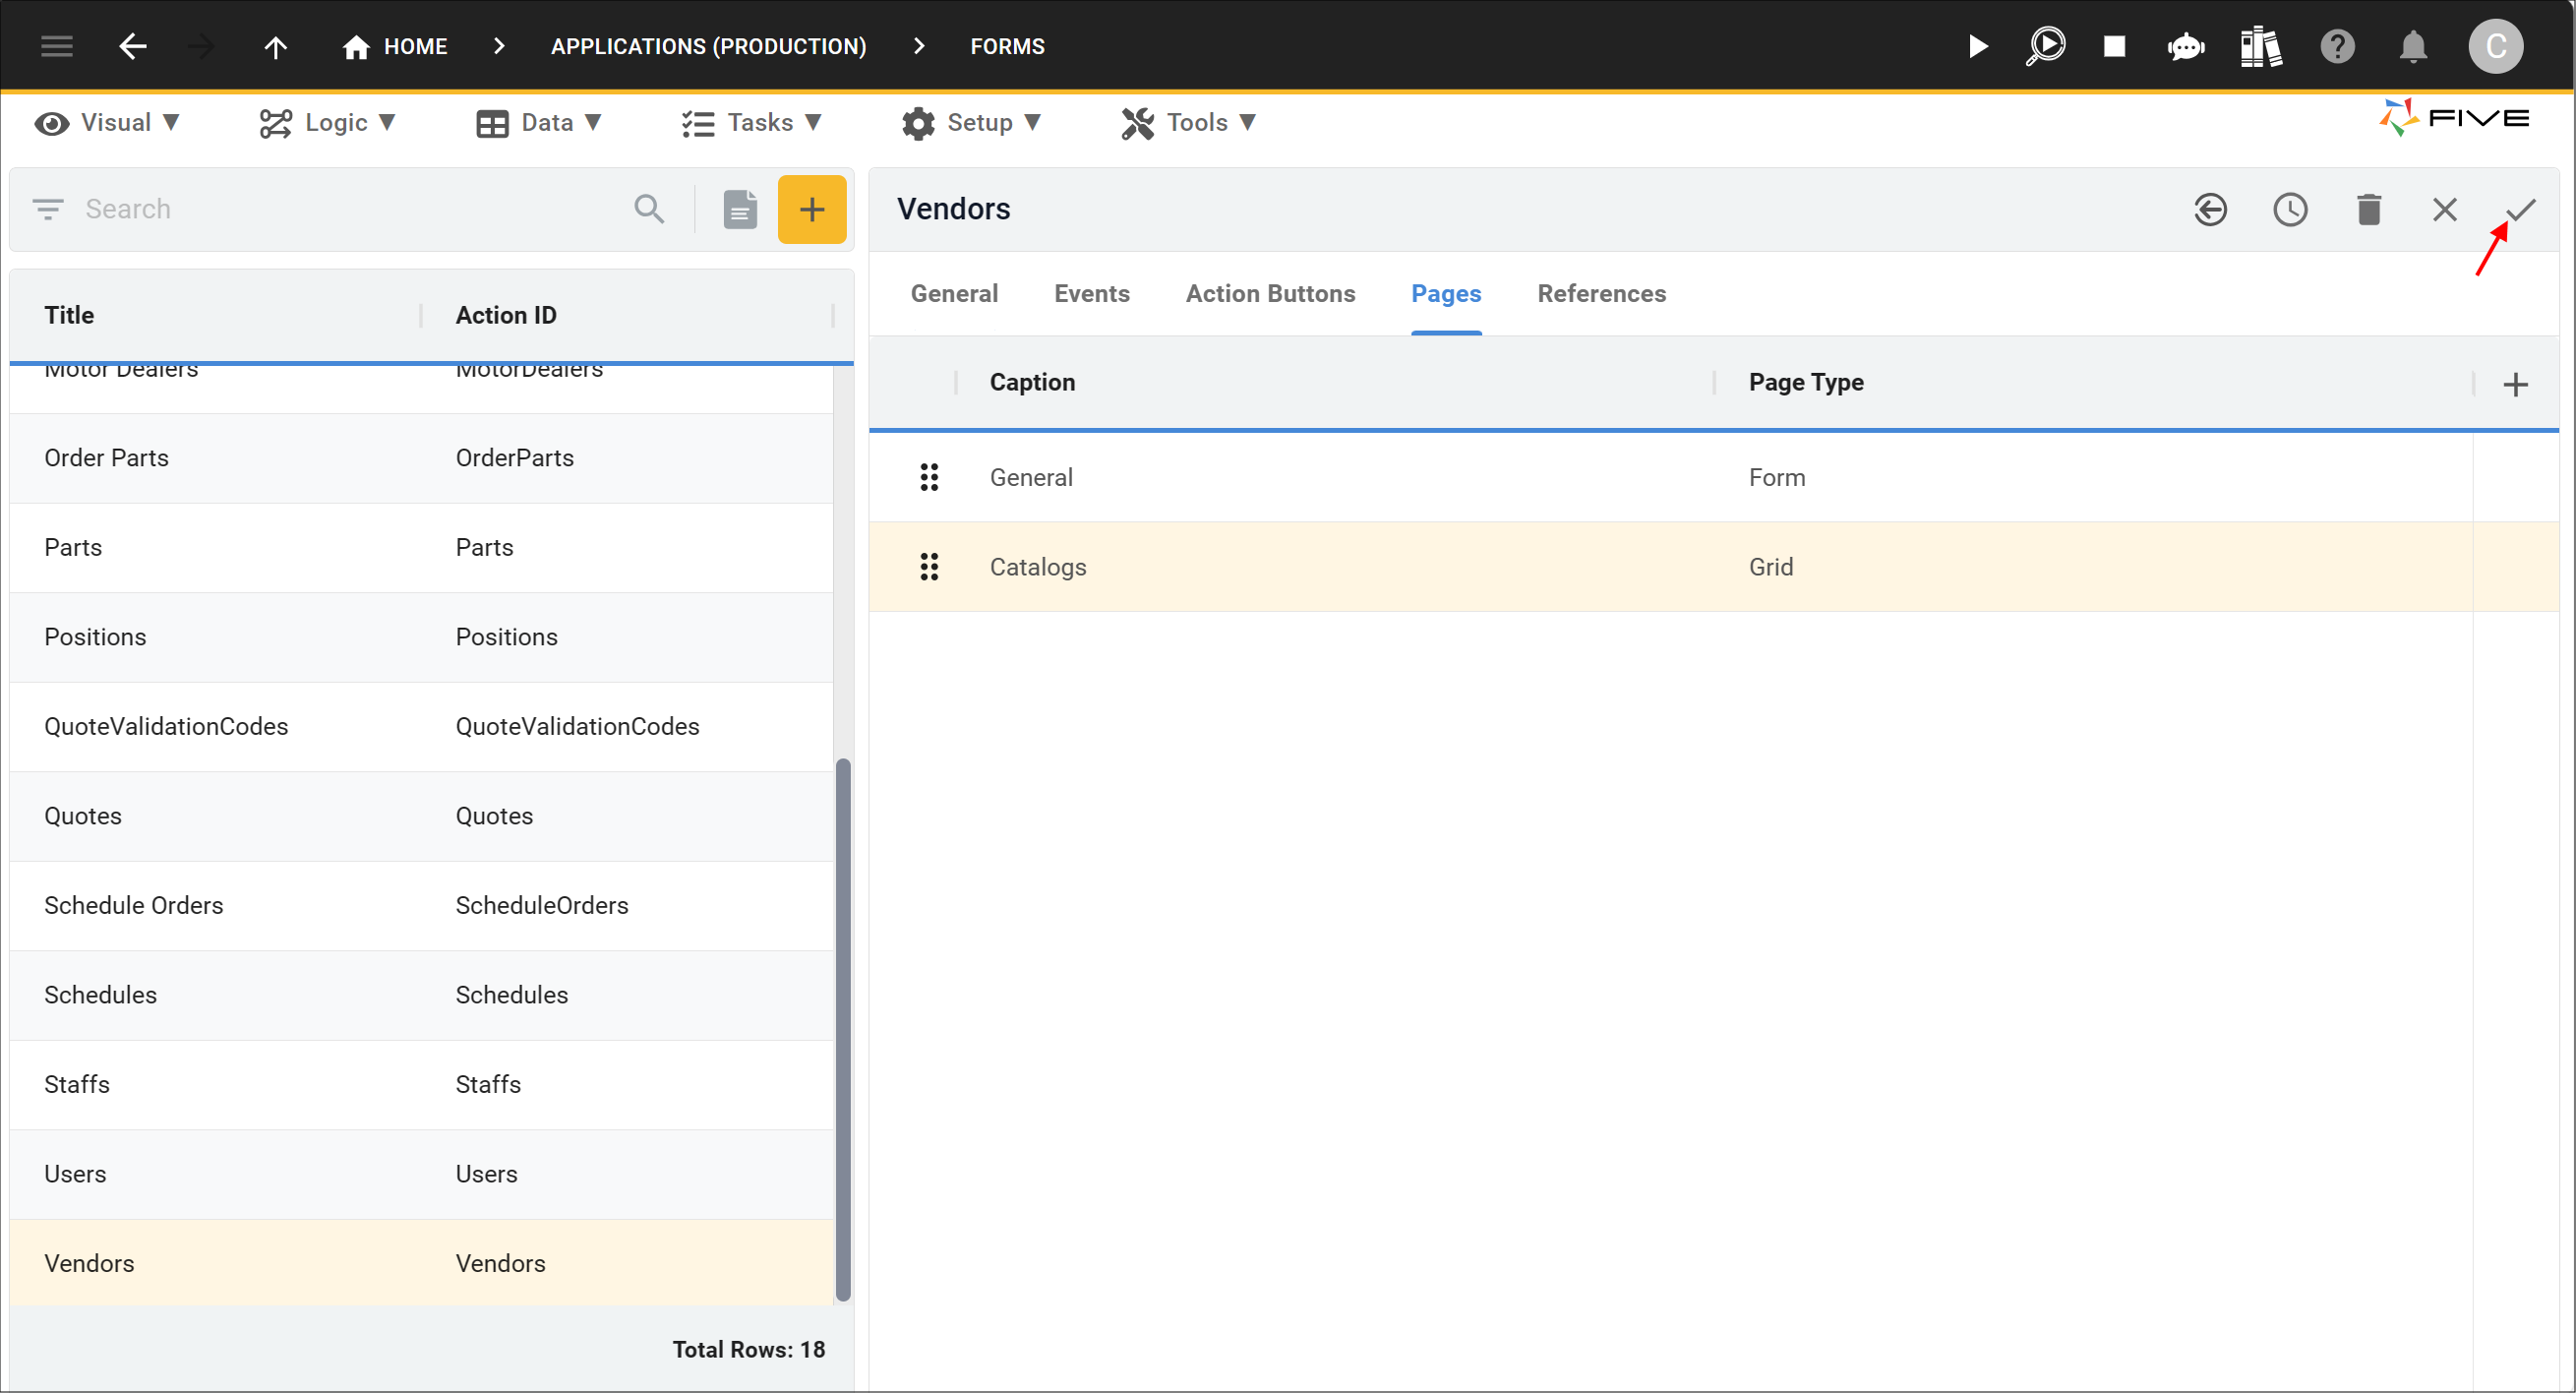
Task: Open the chatbot assistant icon
Action: coord(2186,46)
